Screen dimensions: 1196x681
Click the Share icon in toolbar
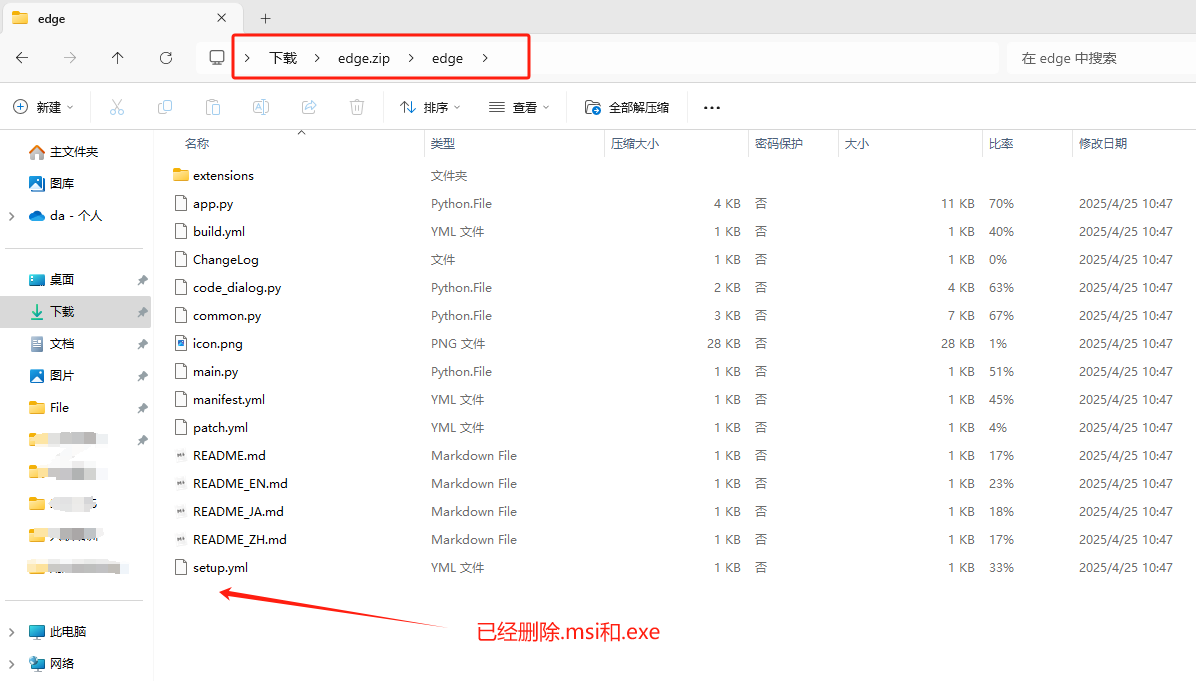point(309,108)
